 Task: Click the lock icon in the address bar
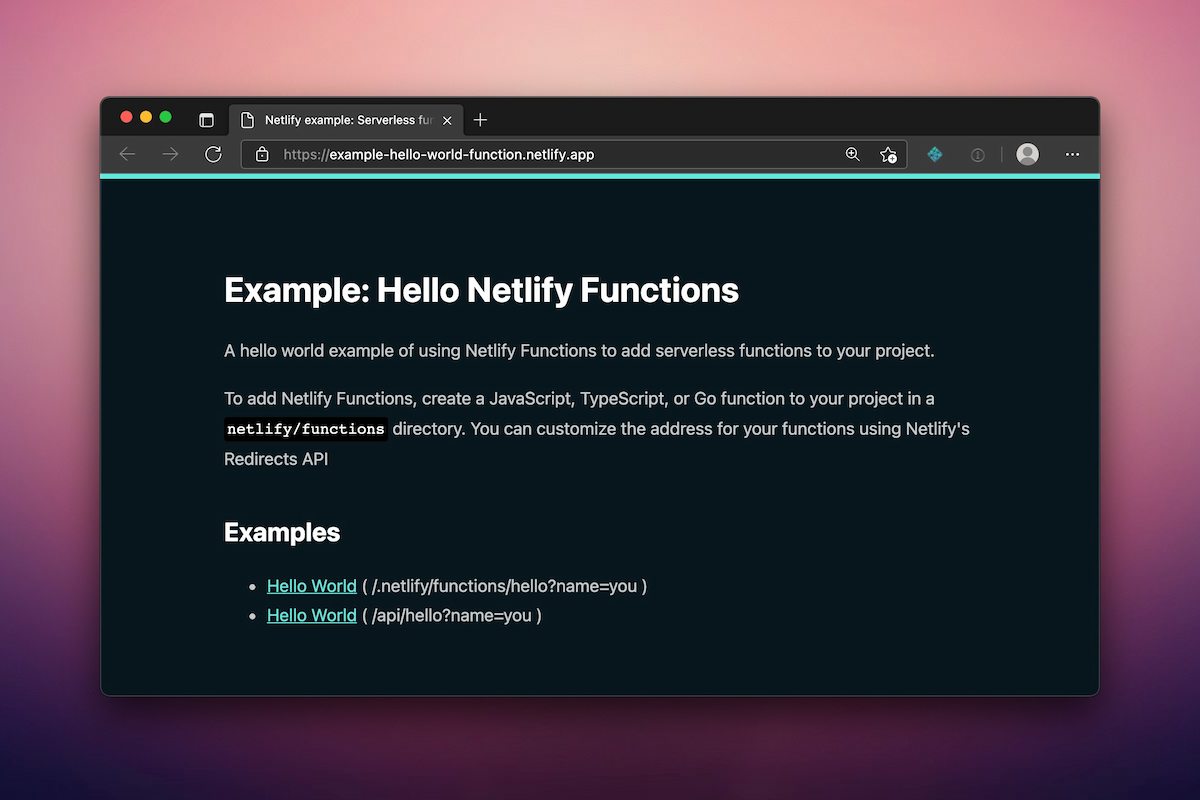(x=262, y=154)
